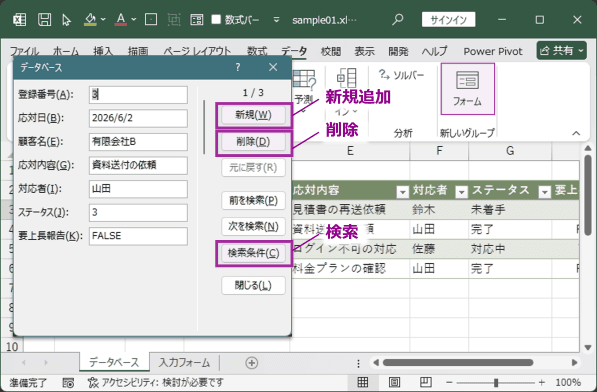The width and height of the screenshot is (597, 392).
Task: Switch to Page Break Preview in status bar
Action: [x=426, y=382]
